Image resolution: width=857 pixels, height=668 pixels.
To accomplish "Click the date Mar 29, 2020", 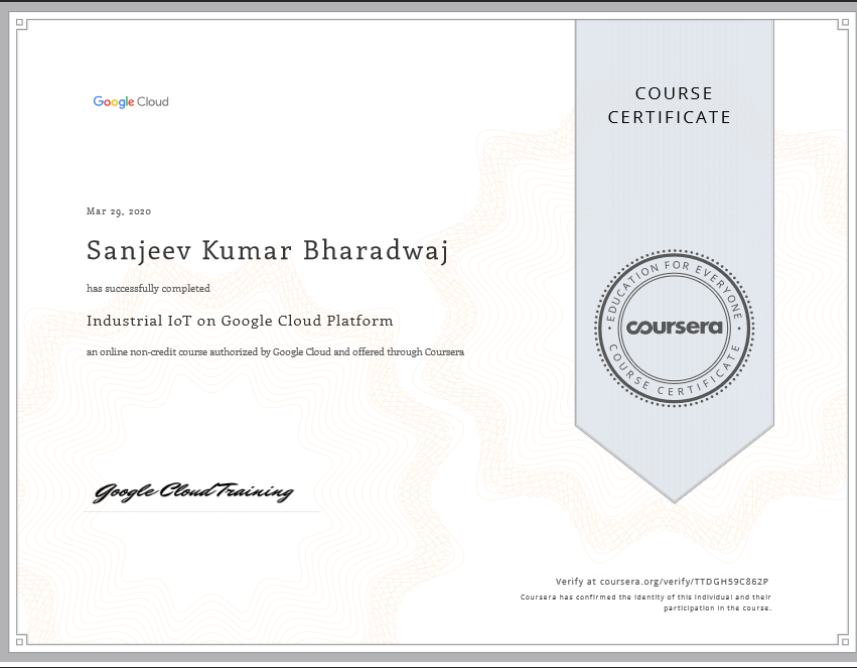I will 119,211.
